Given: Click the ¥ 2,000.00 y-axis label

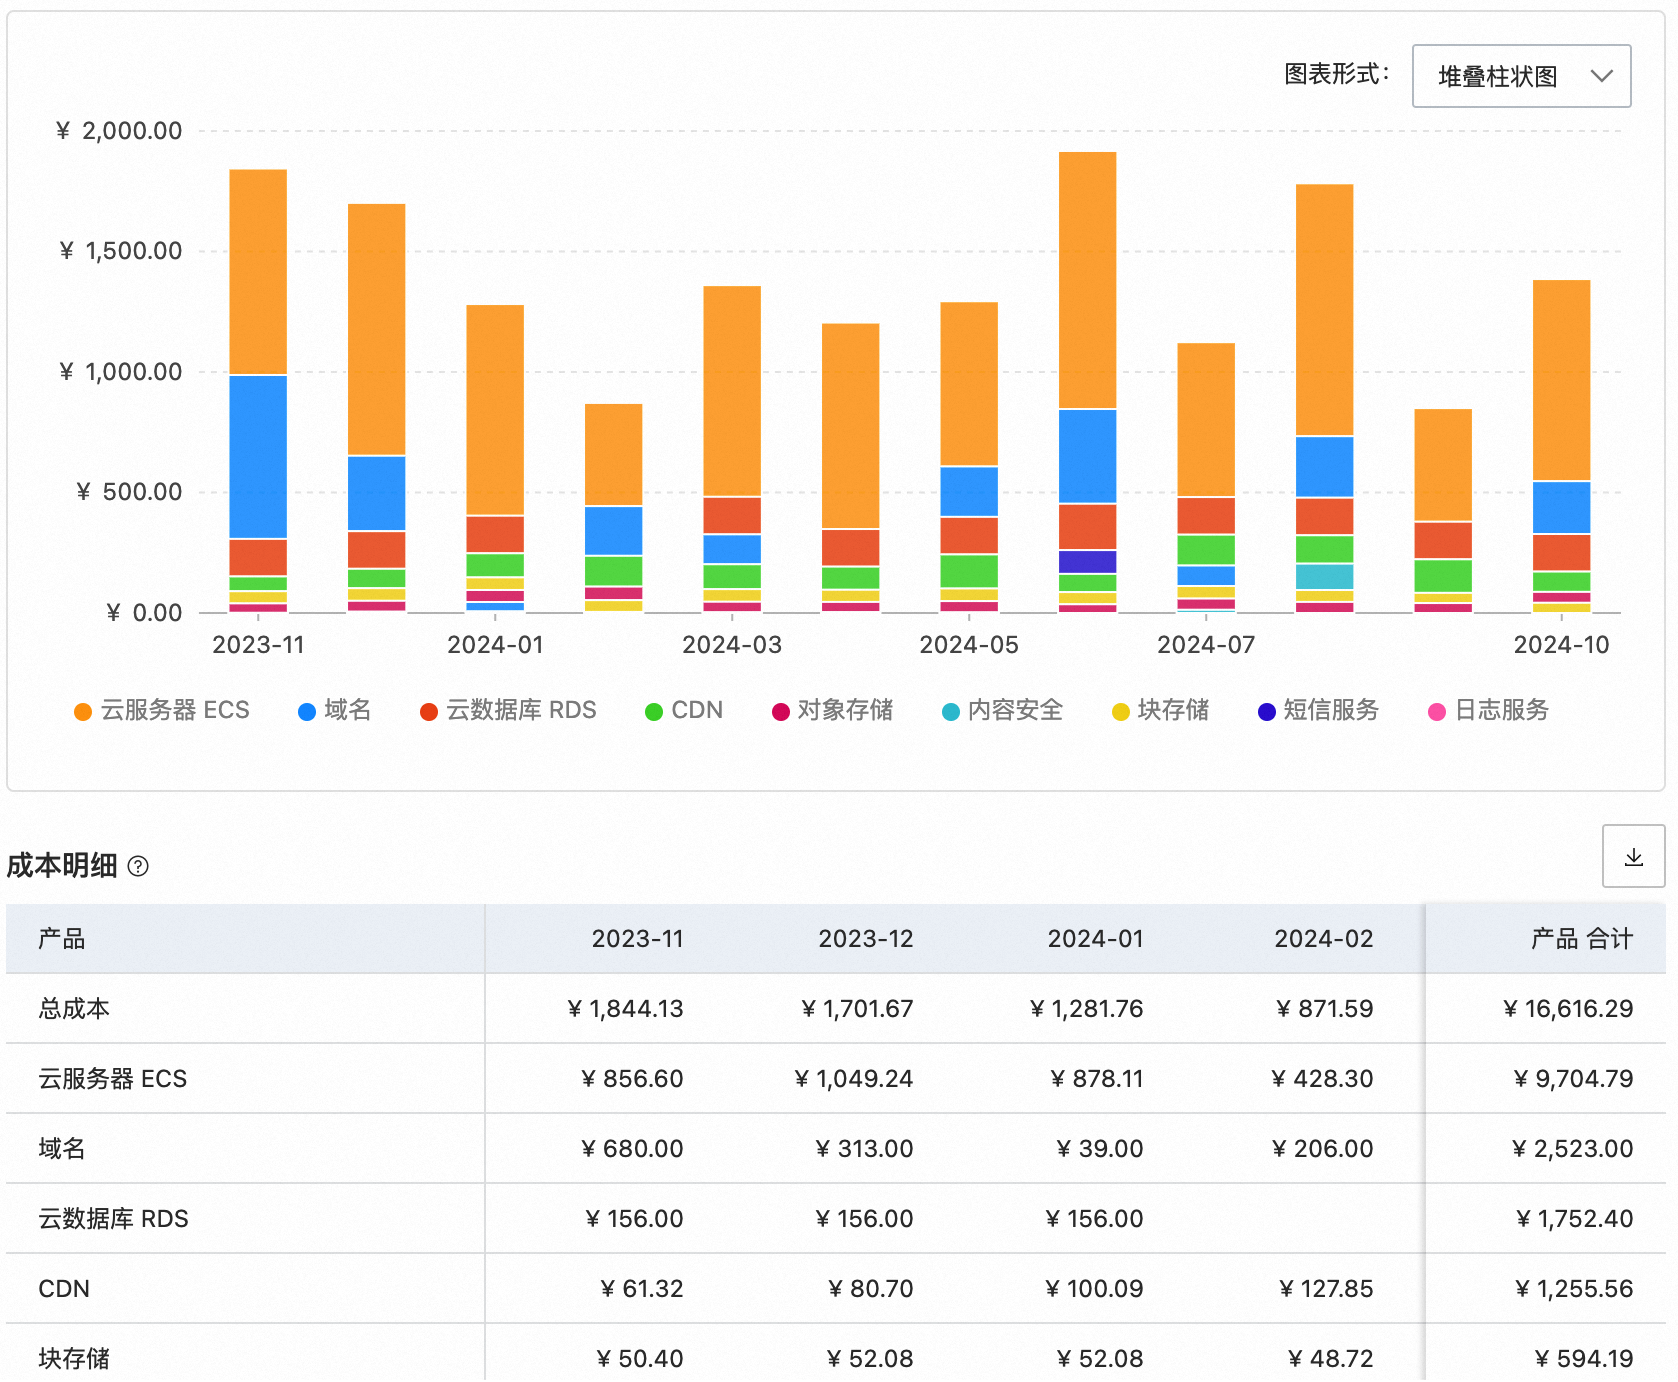Looking at the screenshot, I should [x=119, y=131].
